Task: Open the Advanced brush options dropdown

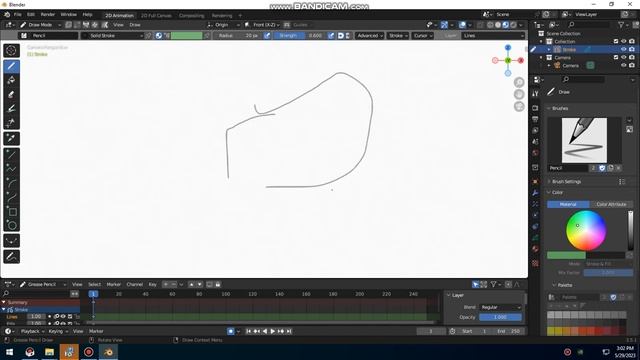Action: [370, 36]
